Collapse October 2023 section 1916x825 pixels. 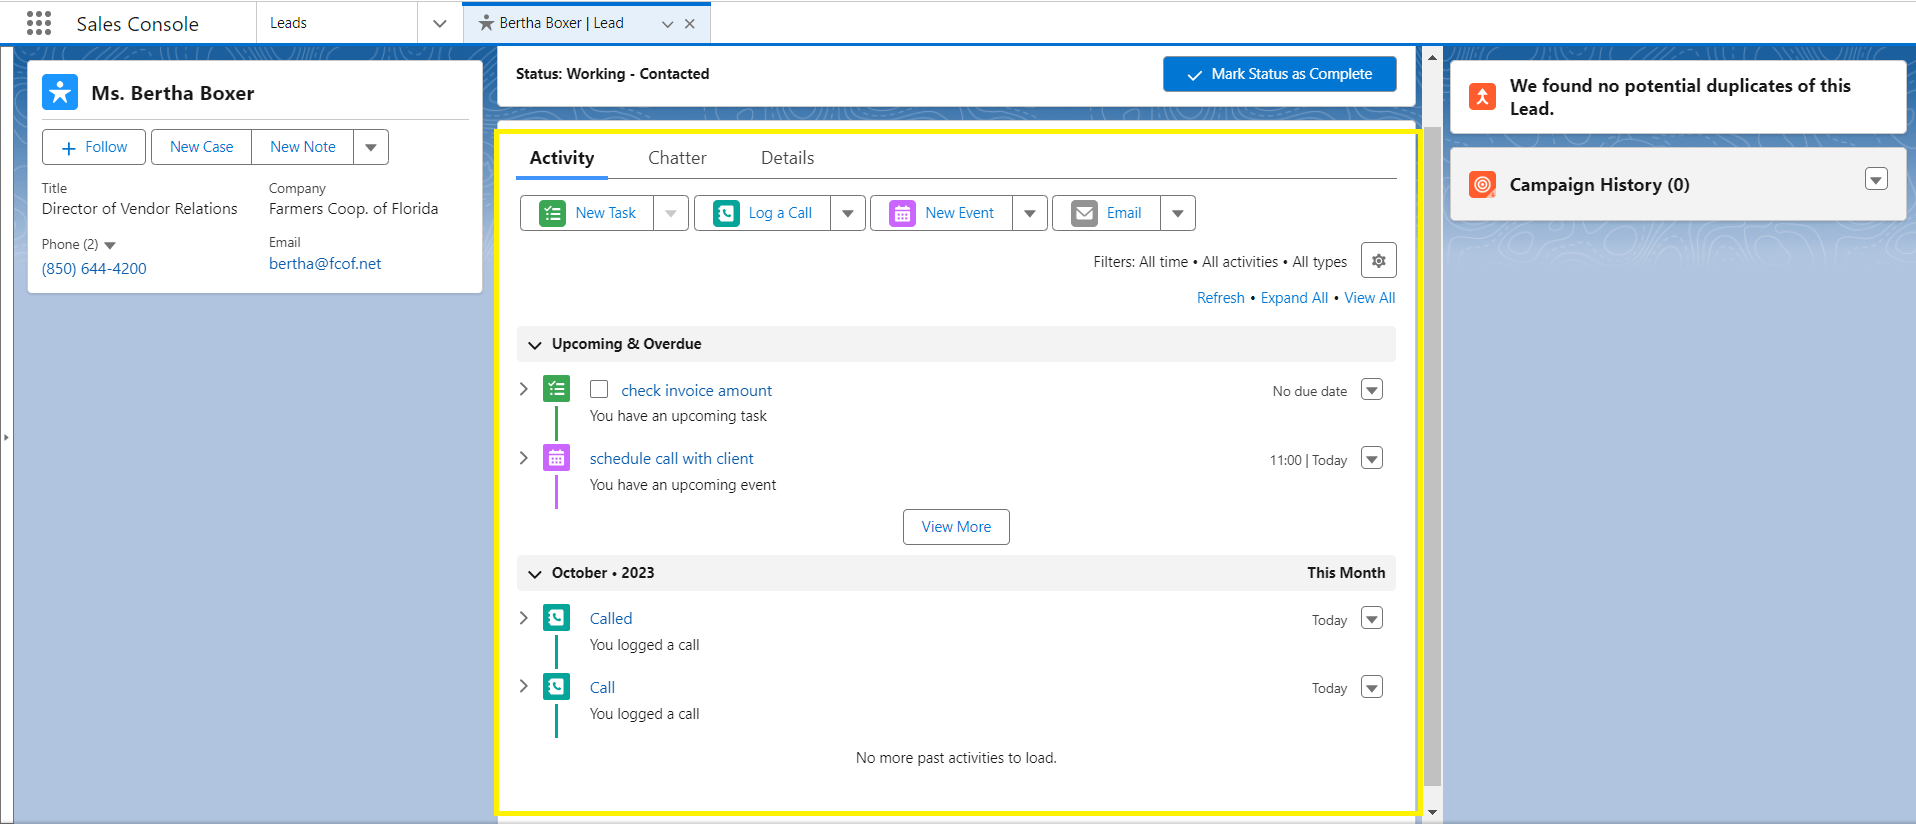pyautogui.click(x=535, y=574)
